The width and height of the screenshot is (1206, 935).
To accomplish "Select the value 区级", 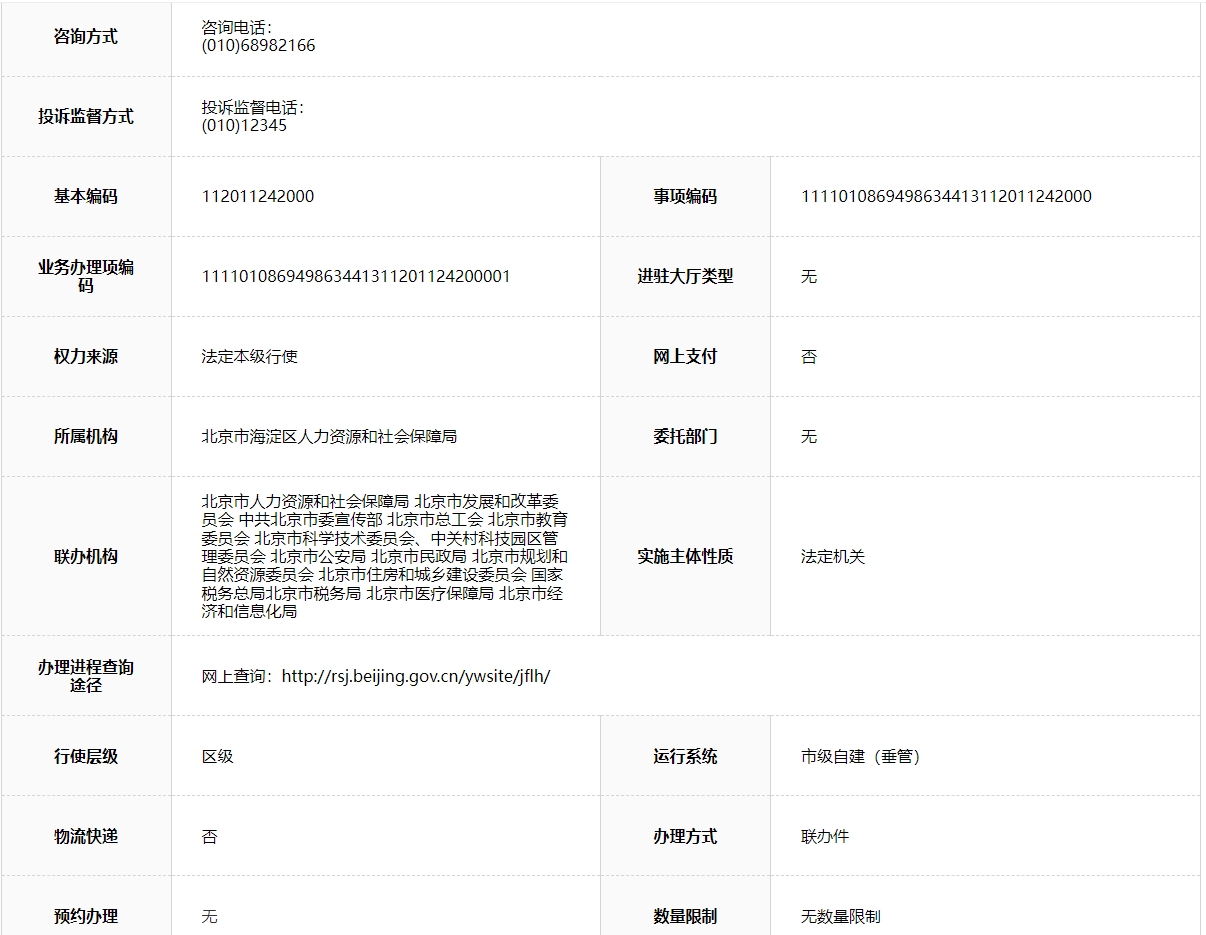I will (x=218, y=757).
